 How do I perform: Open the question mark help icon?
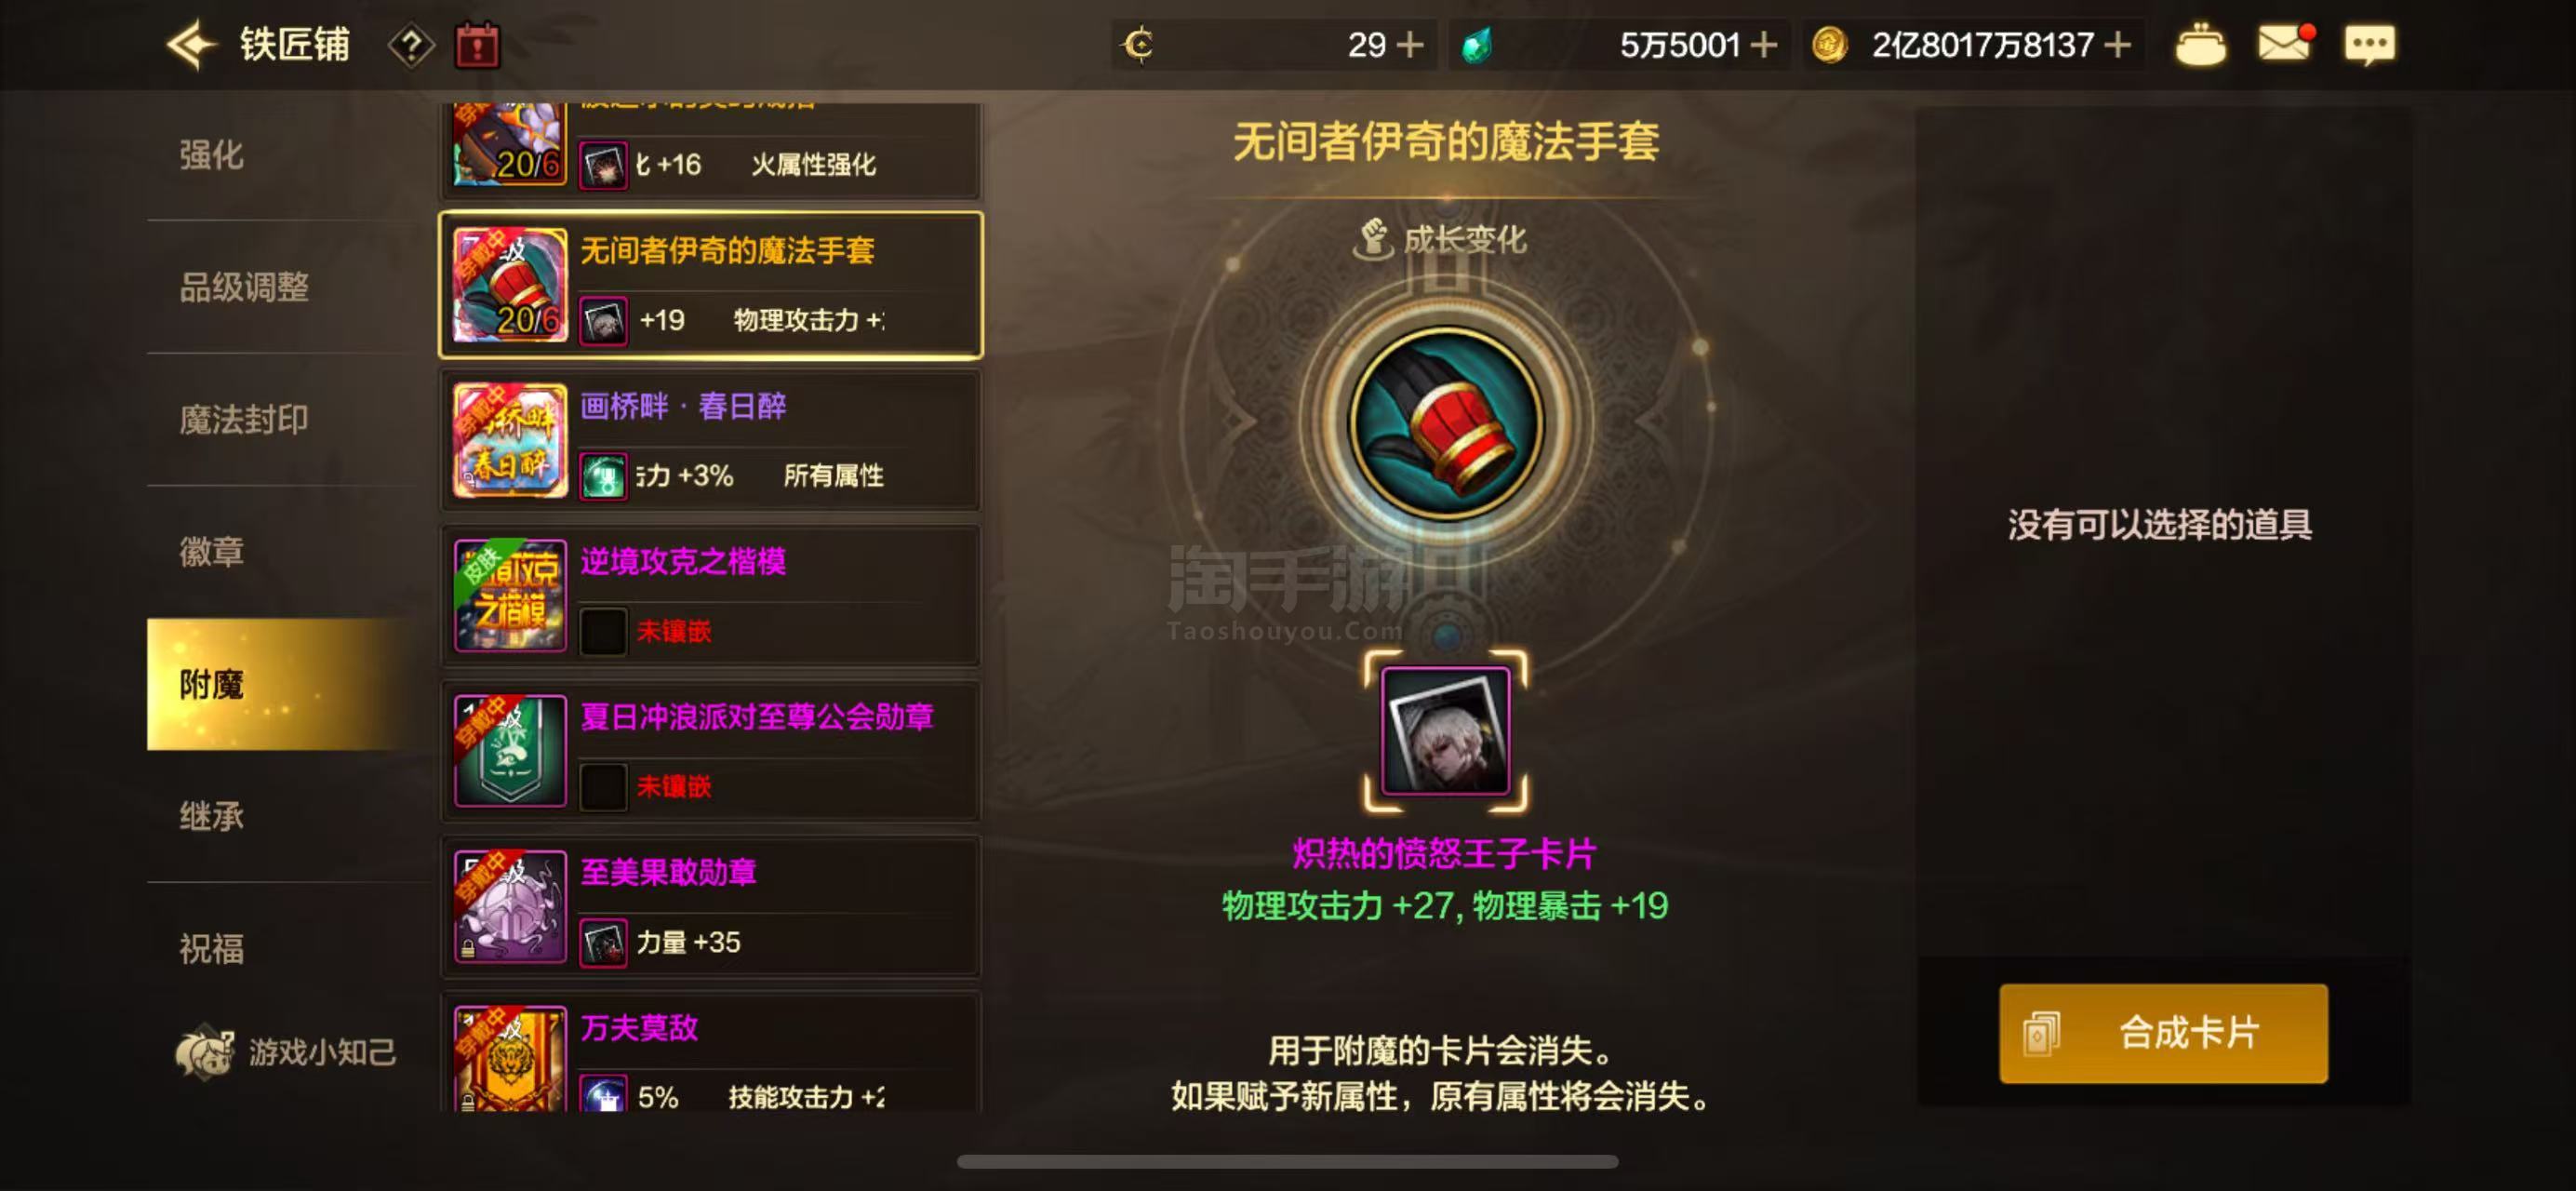pyautogui.click(x=411, y=45)
